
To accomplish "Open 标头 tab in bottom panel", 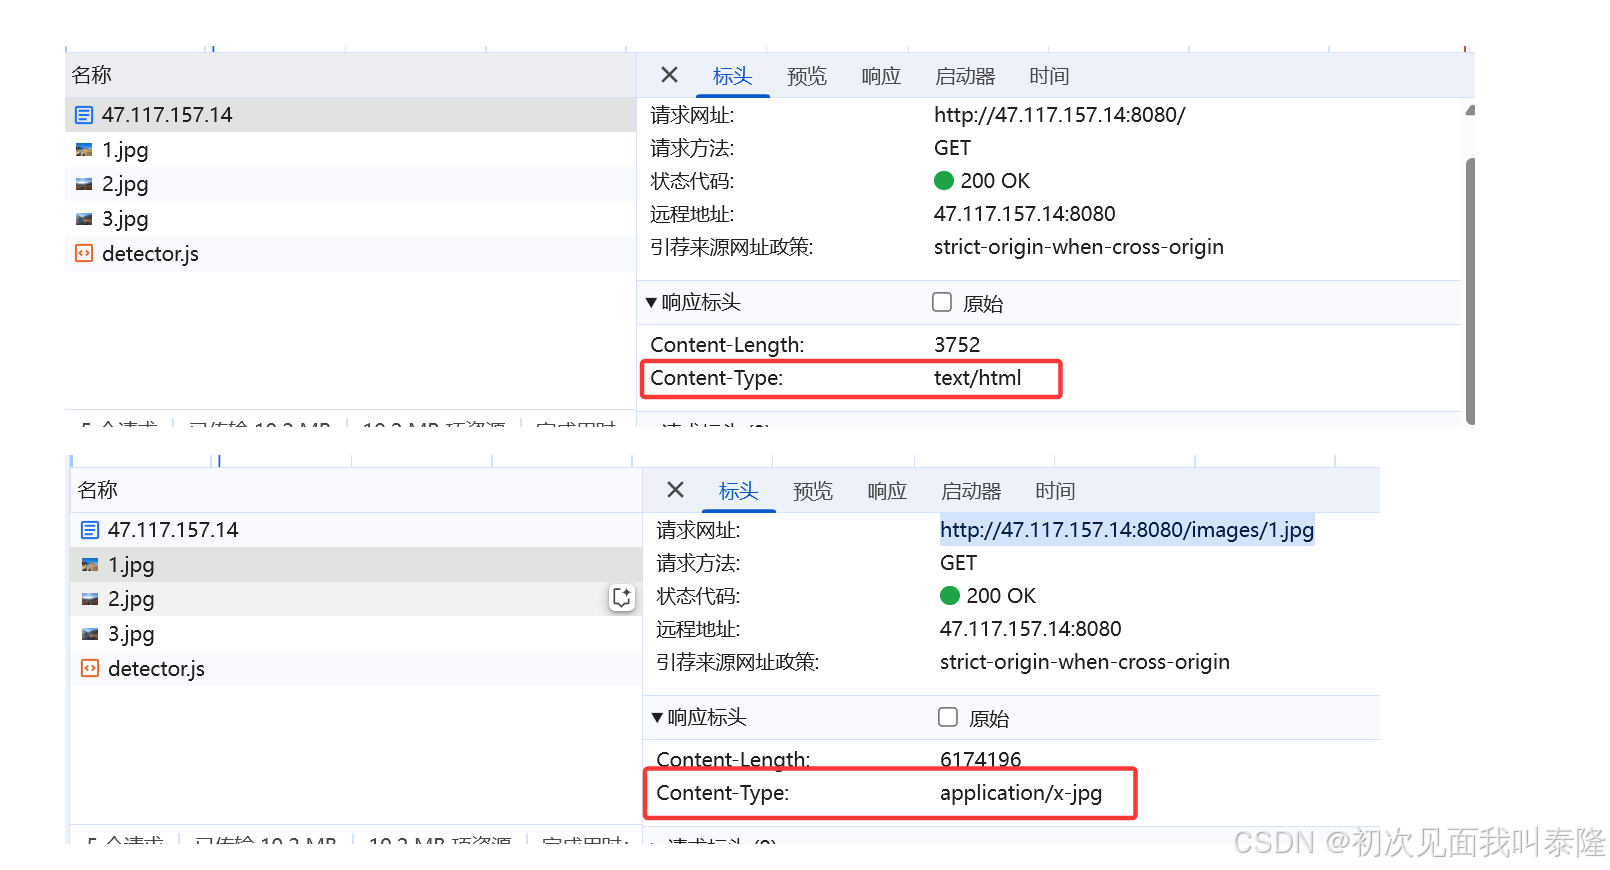I will 738,491.
